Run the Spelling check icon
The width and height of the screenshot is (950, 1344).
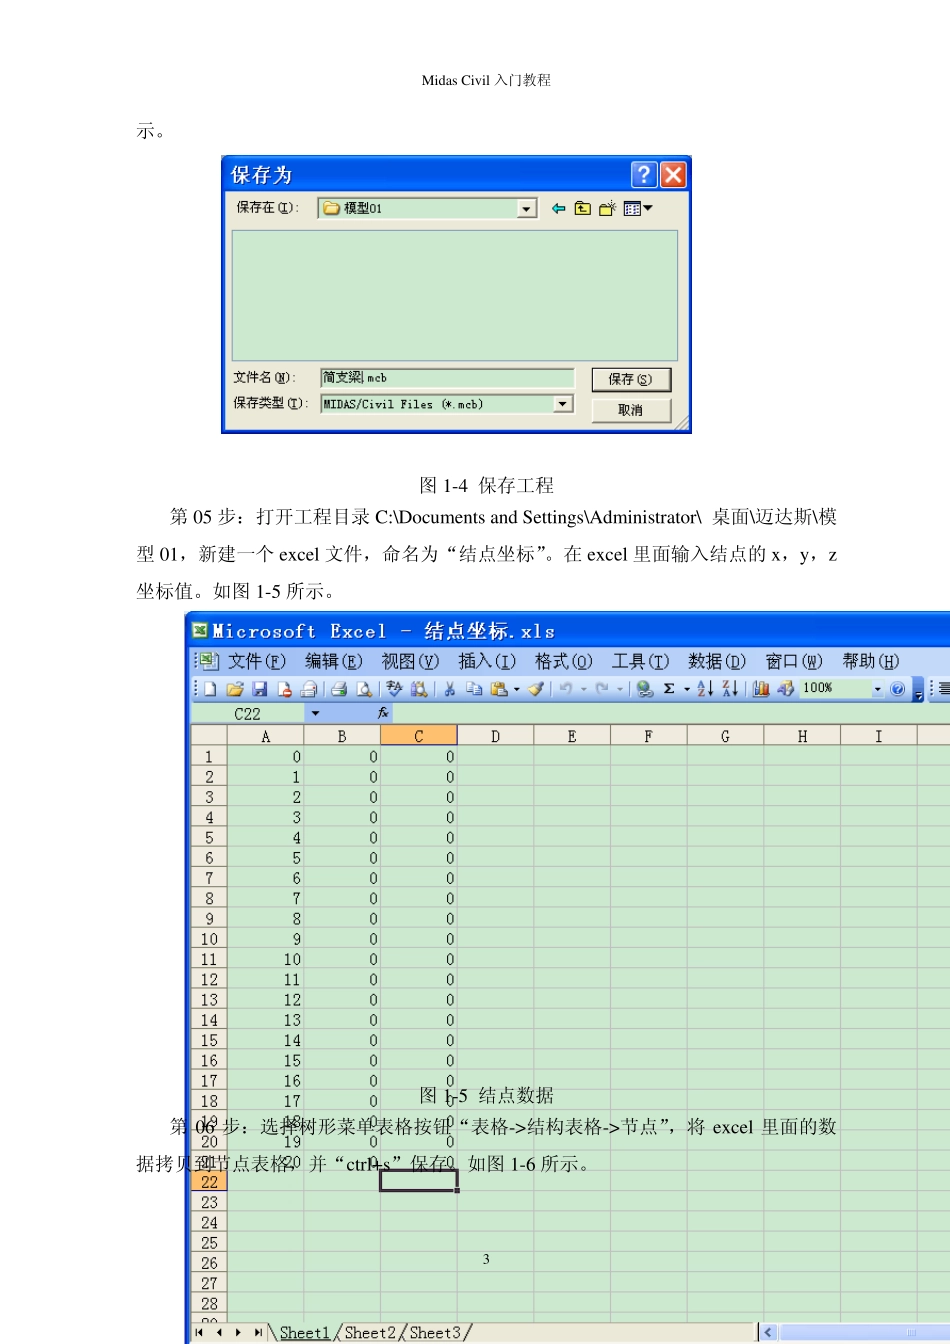tap(394, 689)
